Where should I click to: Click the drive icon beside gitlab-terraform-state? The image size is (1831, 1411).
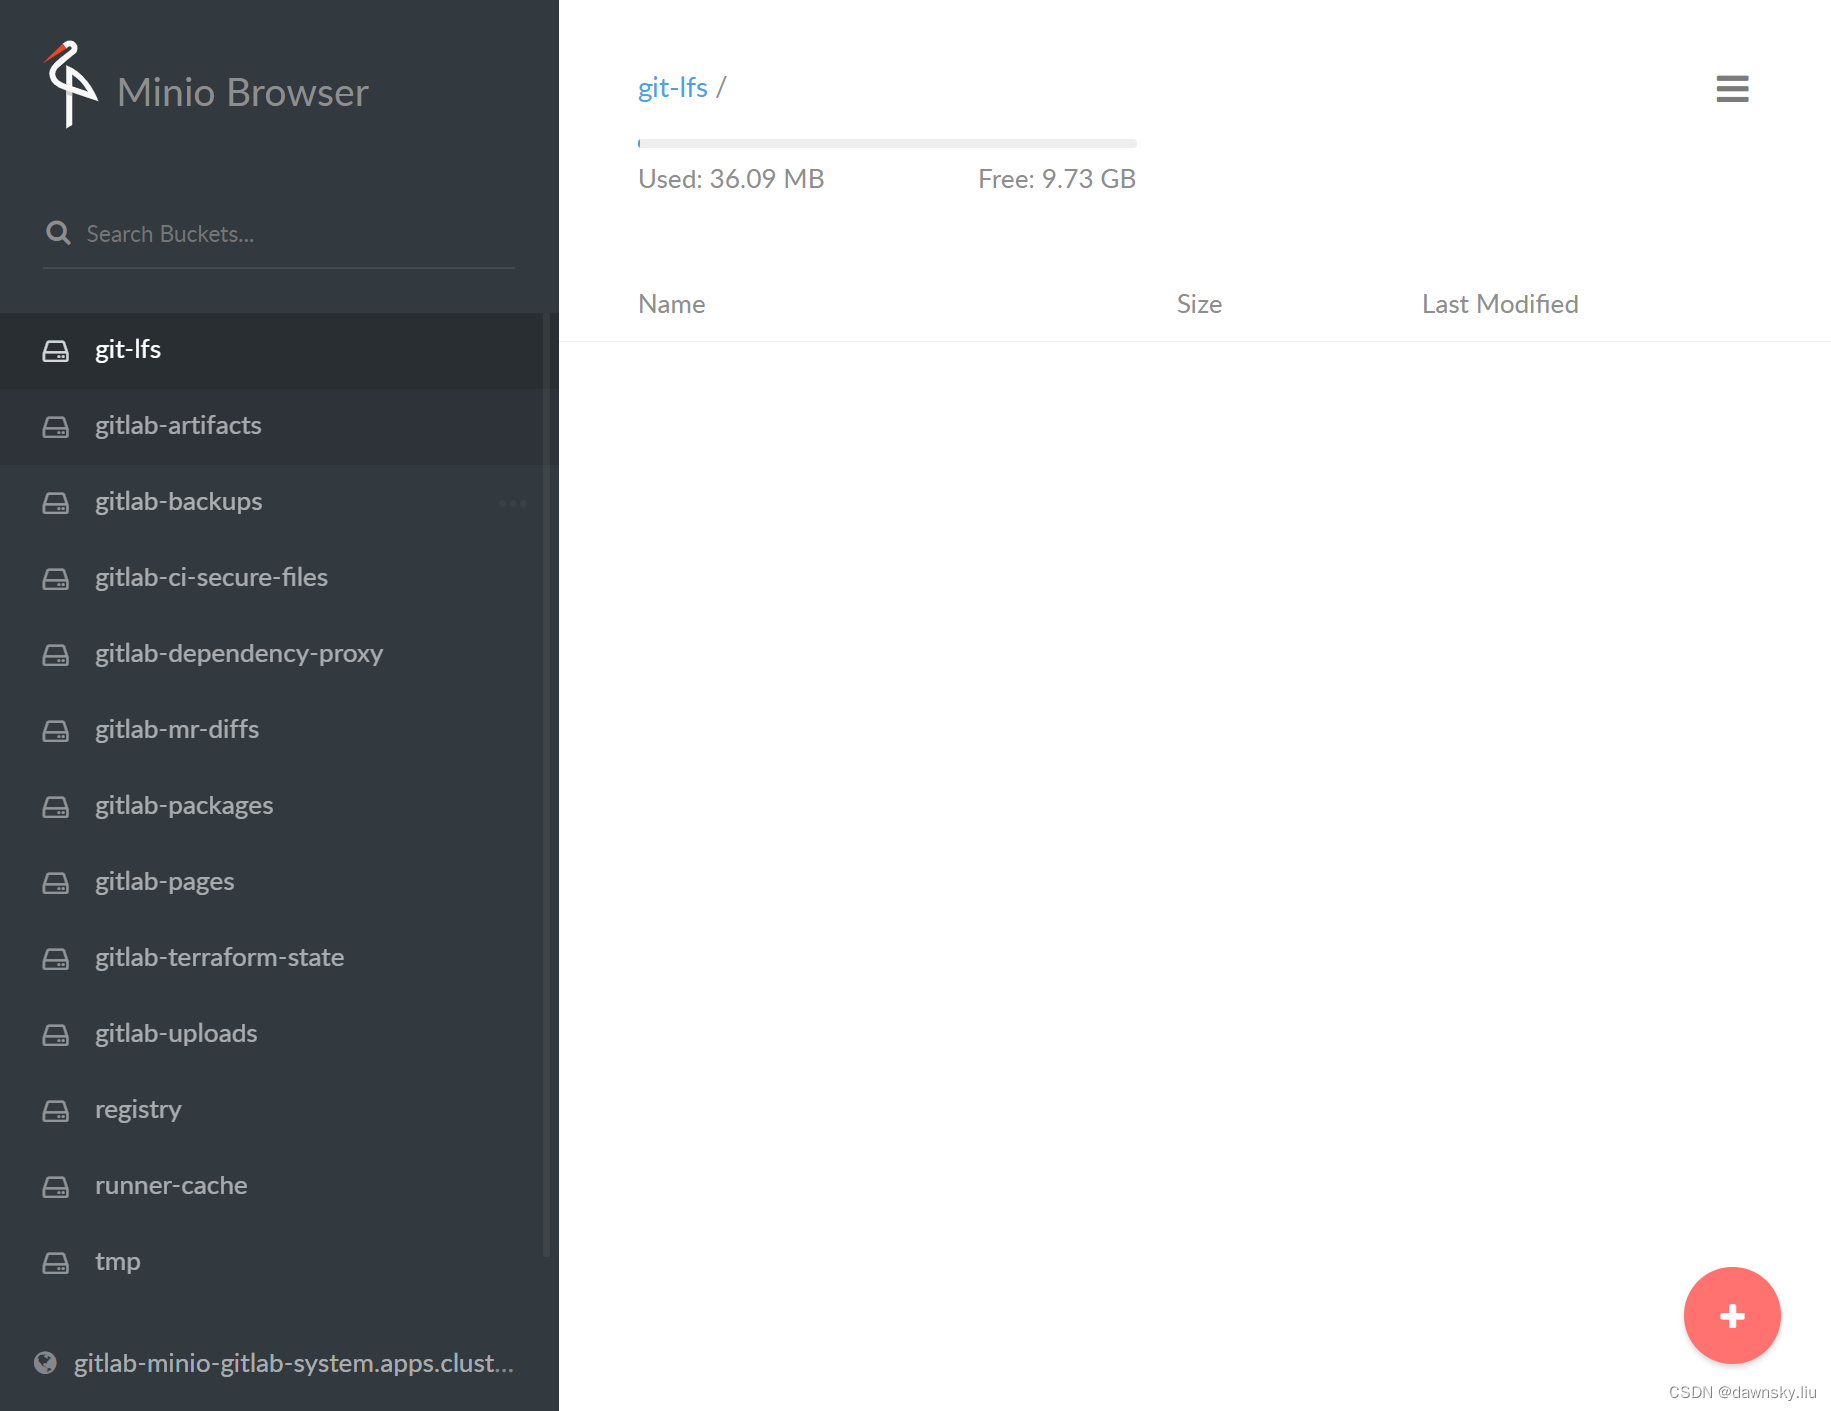(x=56, y=959)
